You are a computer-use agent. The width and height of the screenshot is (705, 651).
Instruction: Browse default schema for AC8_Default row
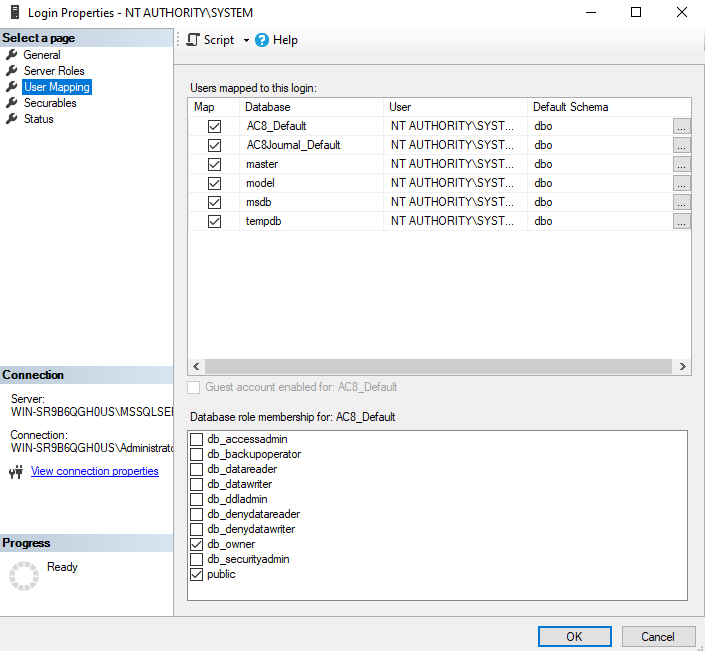(x=682, y=126)
